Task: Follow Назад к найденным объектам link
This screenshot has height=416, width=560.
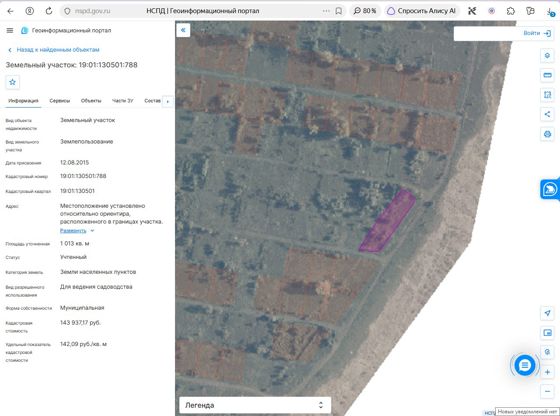Action: tap(54, 50)
